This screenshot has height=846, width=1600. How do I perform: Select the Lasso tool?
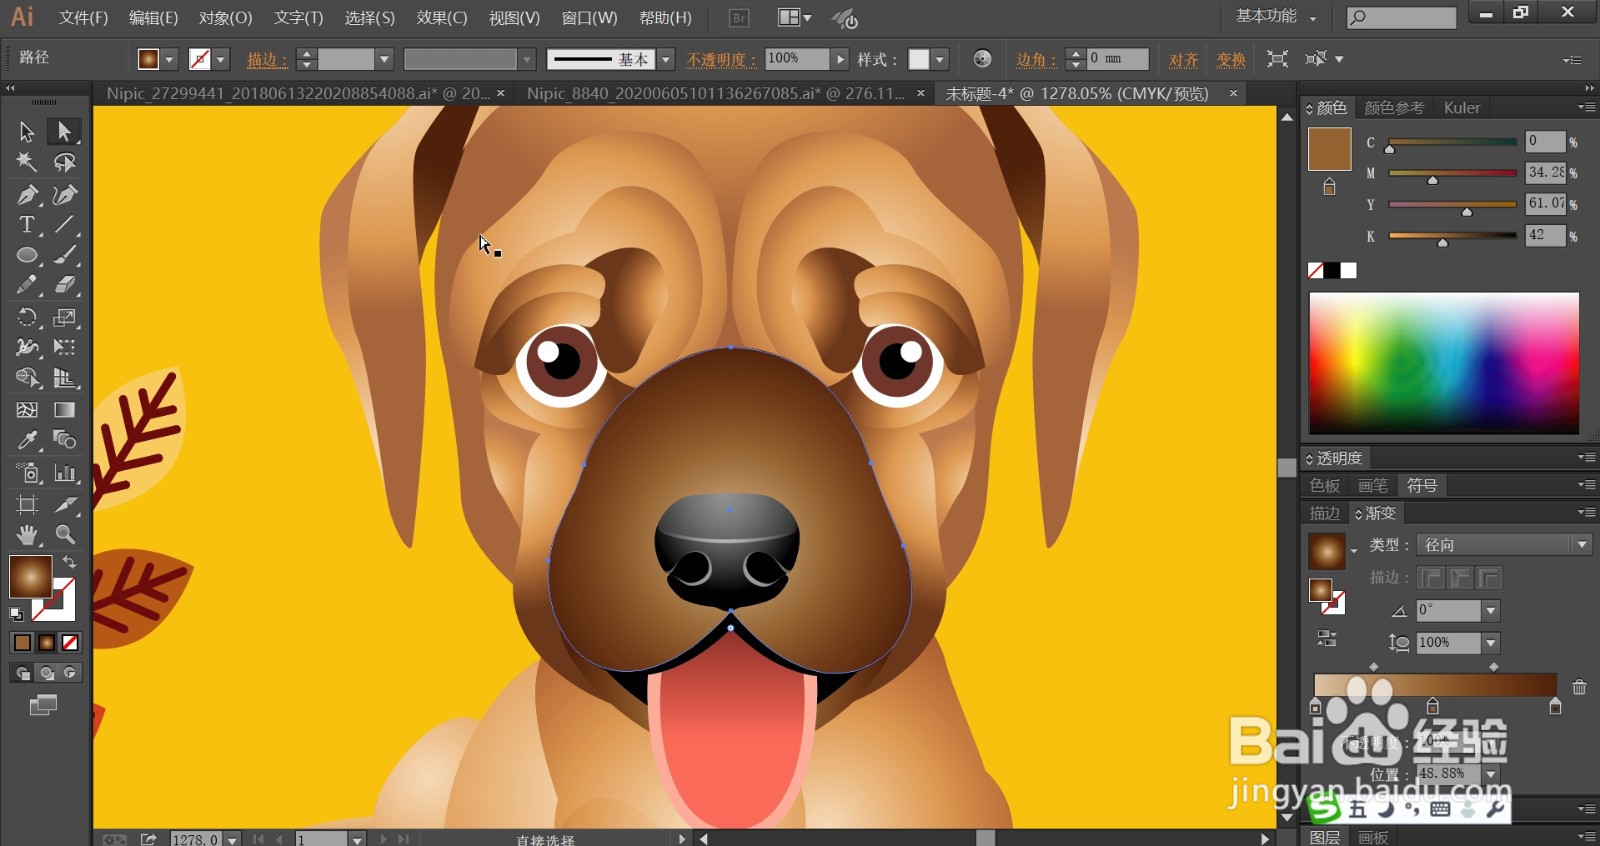click(x=64, y=162)
